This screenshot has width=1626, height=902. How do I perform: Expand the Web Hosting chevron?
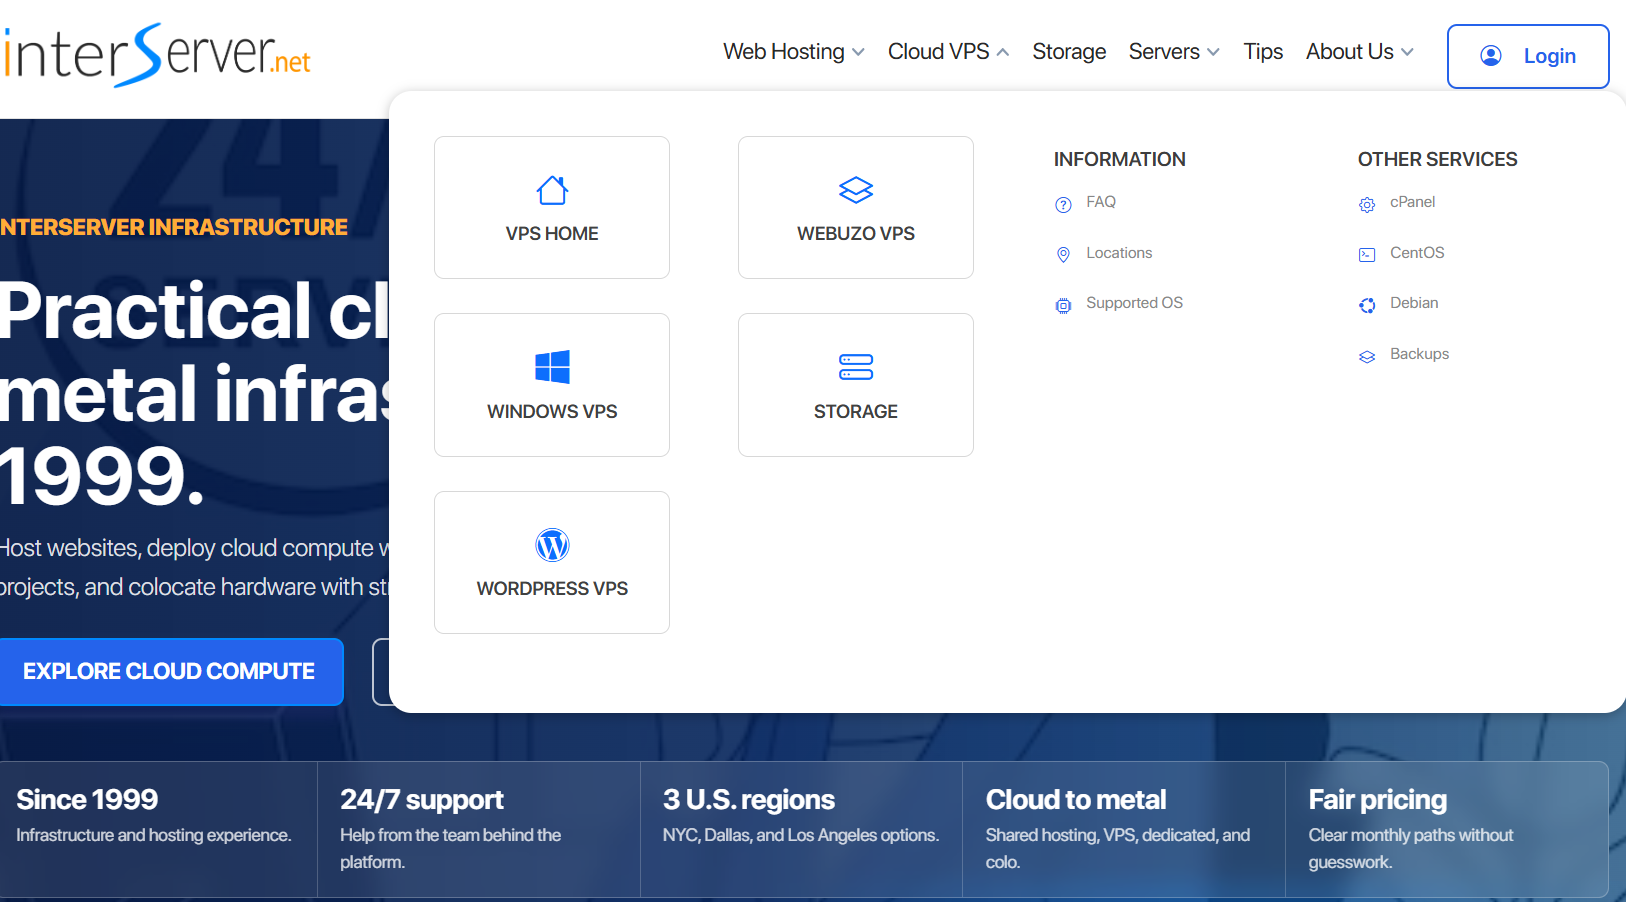pos(858,52)
